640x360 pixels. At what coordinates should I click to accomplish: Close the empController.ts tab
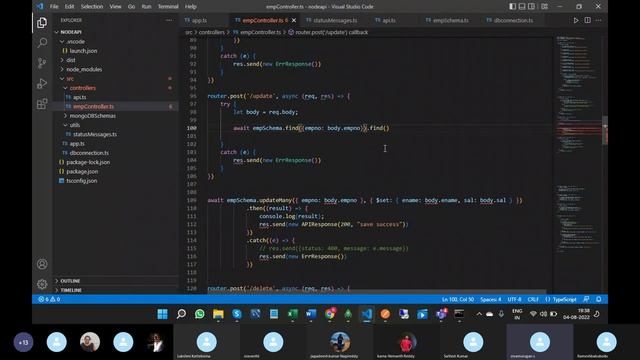coord(294,20)
